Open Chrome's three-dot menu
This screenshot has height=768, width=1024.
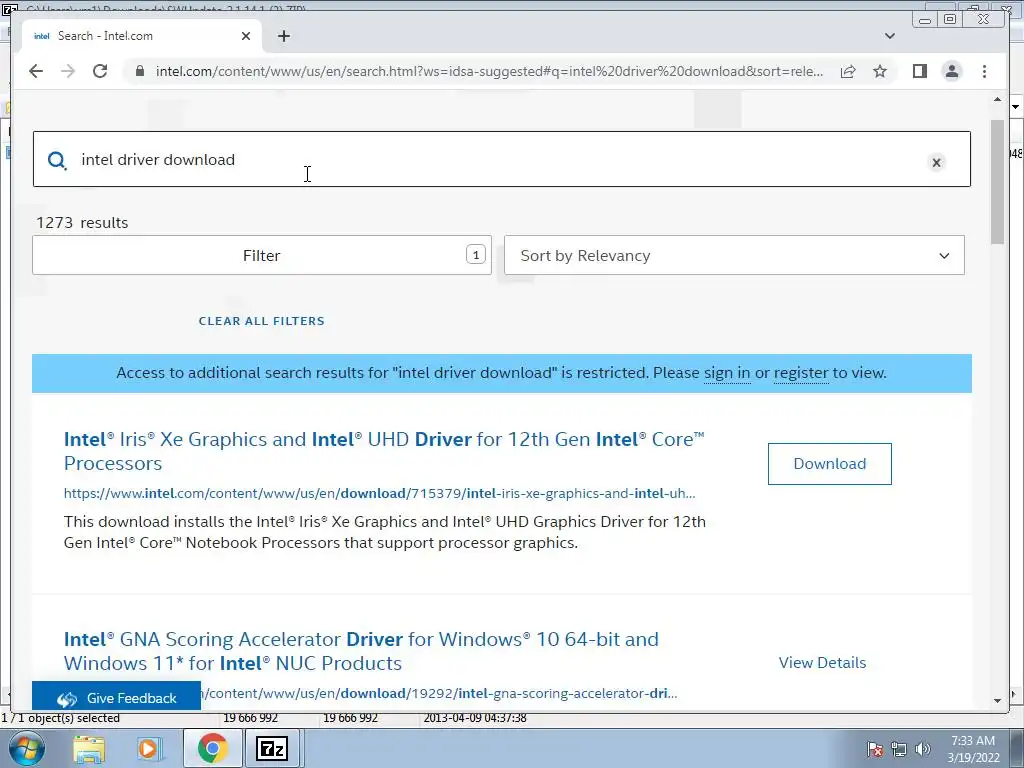pyautogui.click(x=984, y=71)
